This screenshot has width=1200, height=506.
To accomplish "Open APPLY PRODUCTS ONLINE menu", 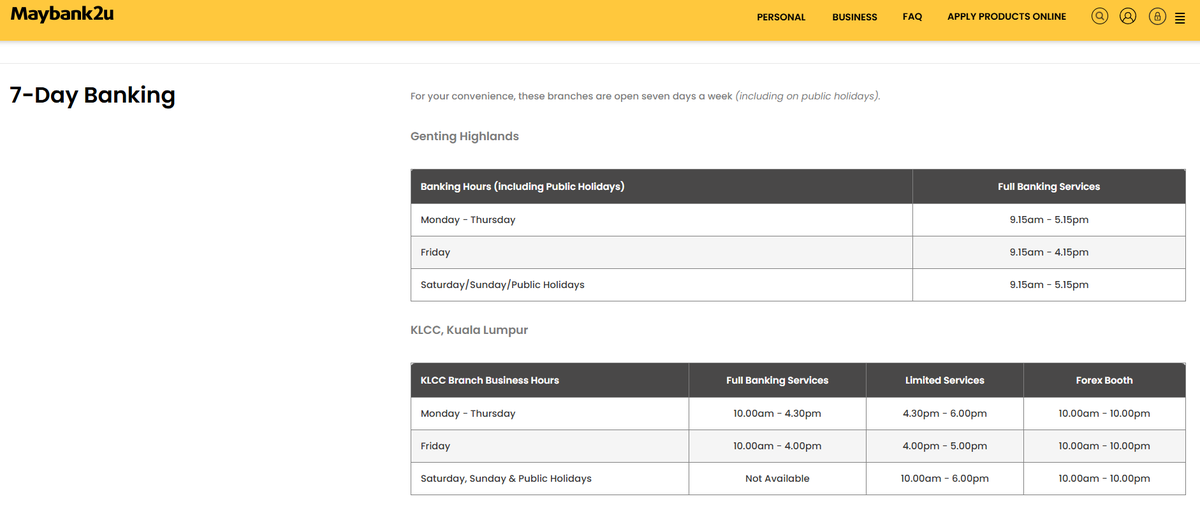I will (x=1006, y=17).
